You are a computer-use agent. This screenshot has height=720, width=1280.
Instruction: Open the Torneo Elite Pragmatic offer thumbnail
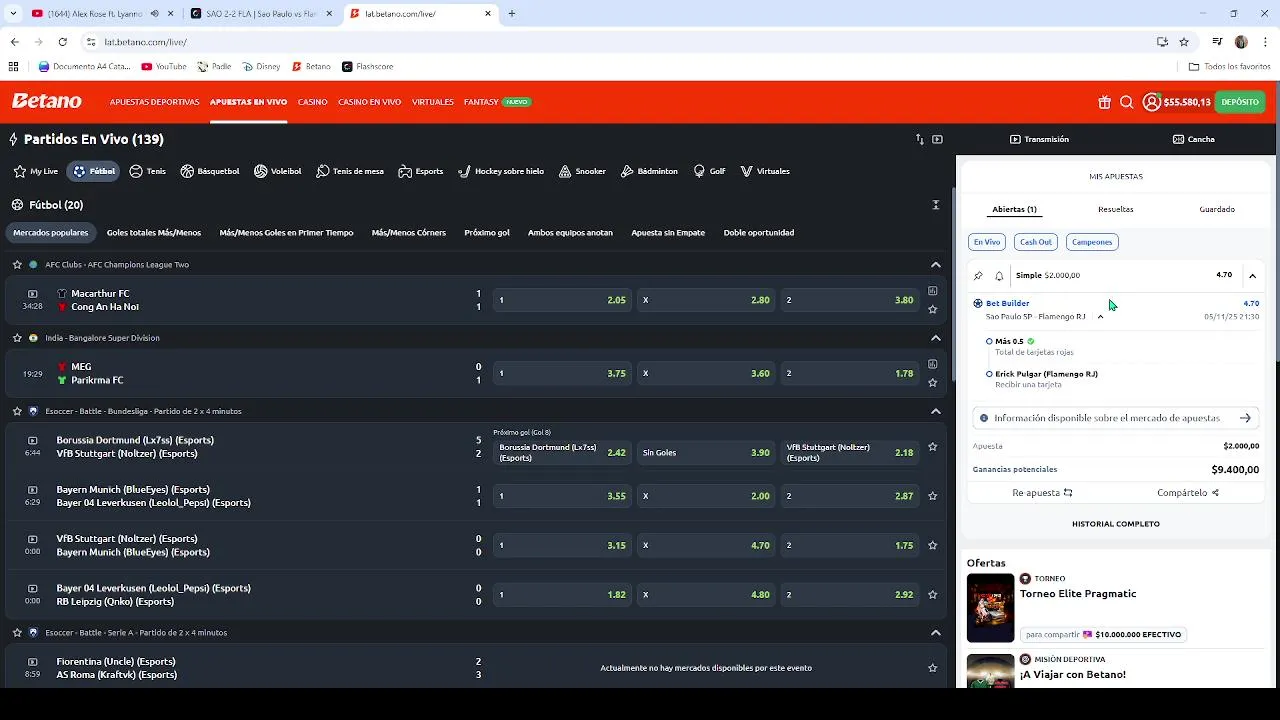coord(991,608)
